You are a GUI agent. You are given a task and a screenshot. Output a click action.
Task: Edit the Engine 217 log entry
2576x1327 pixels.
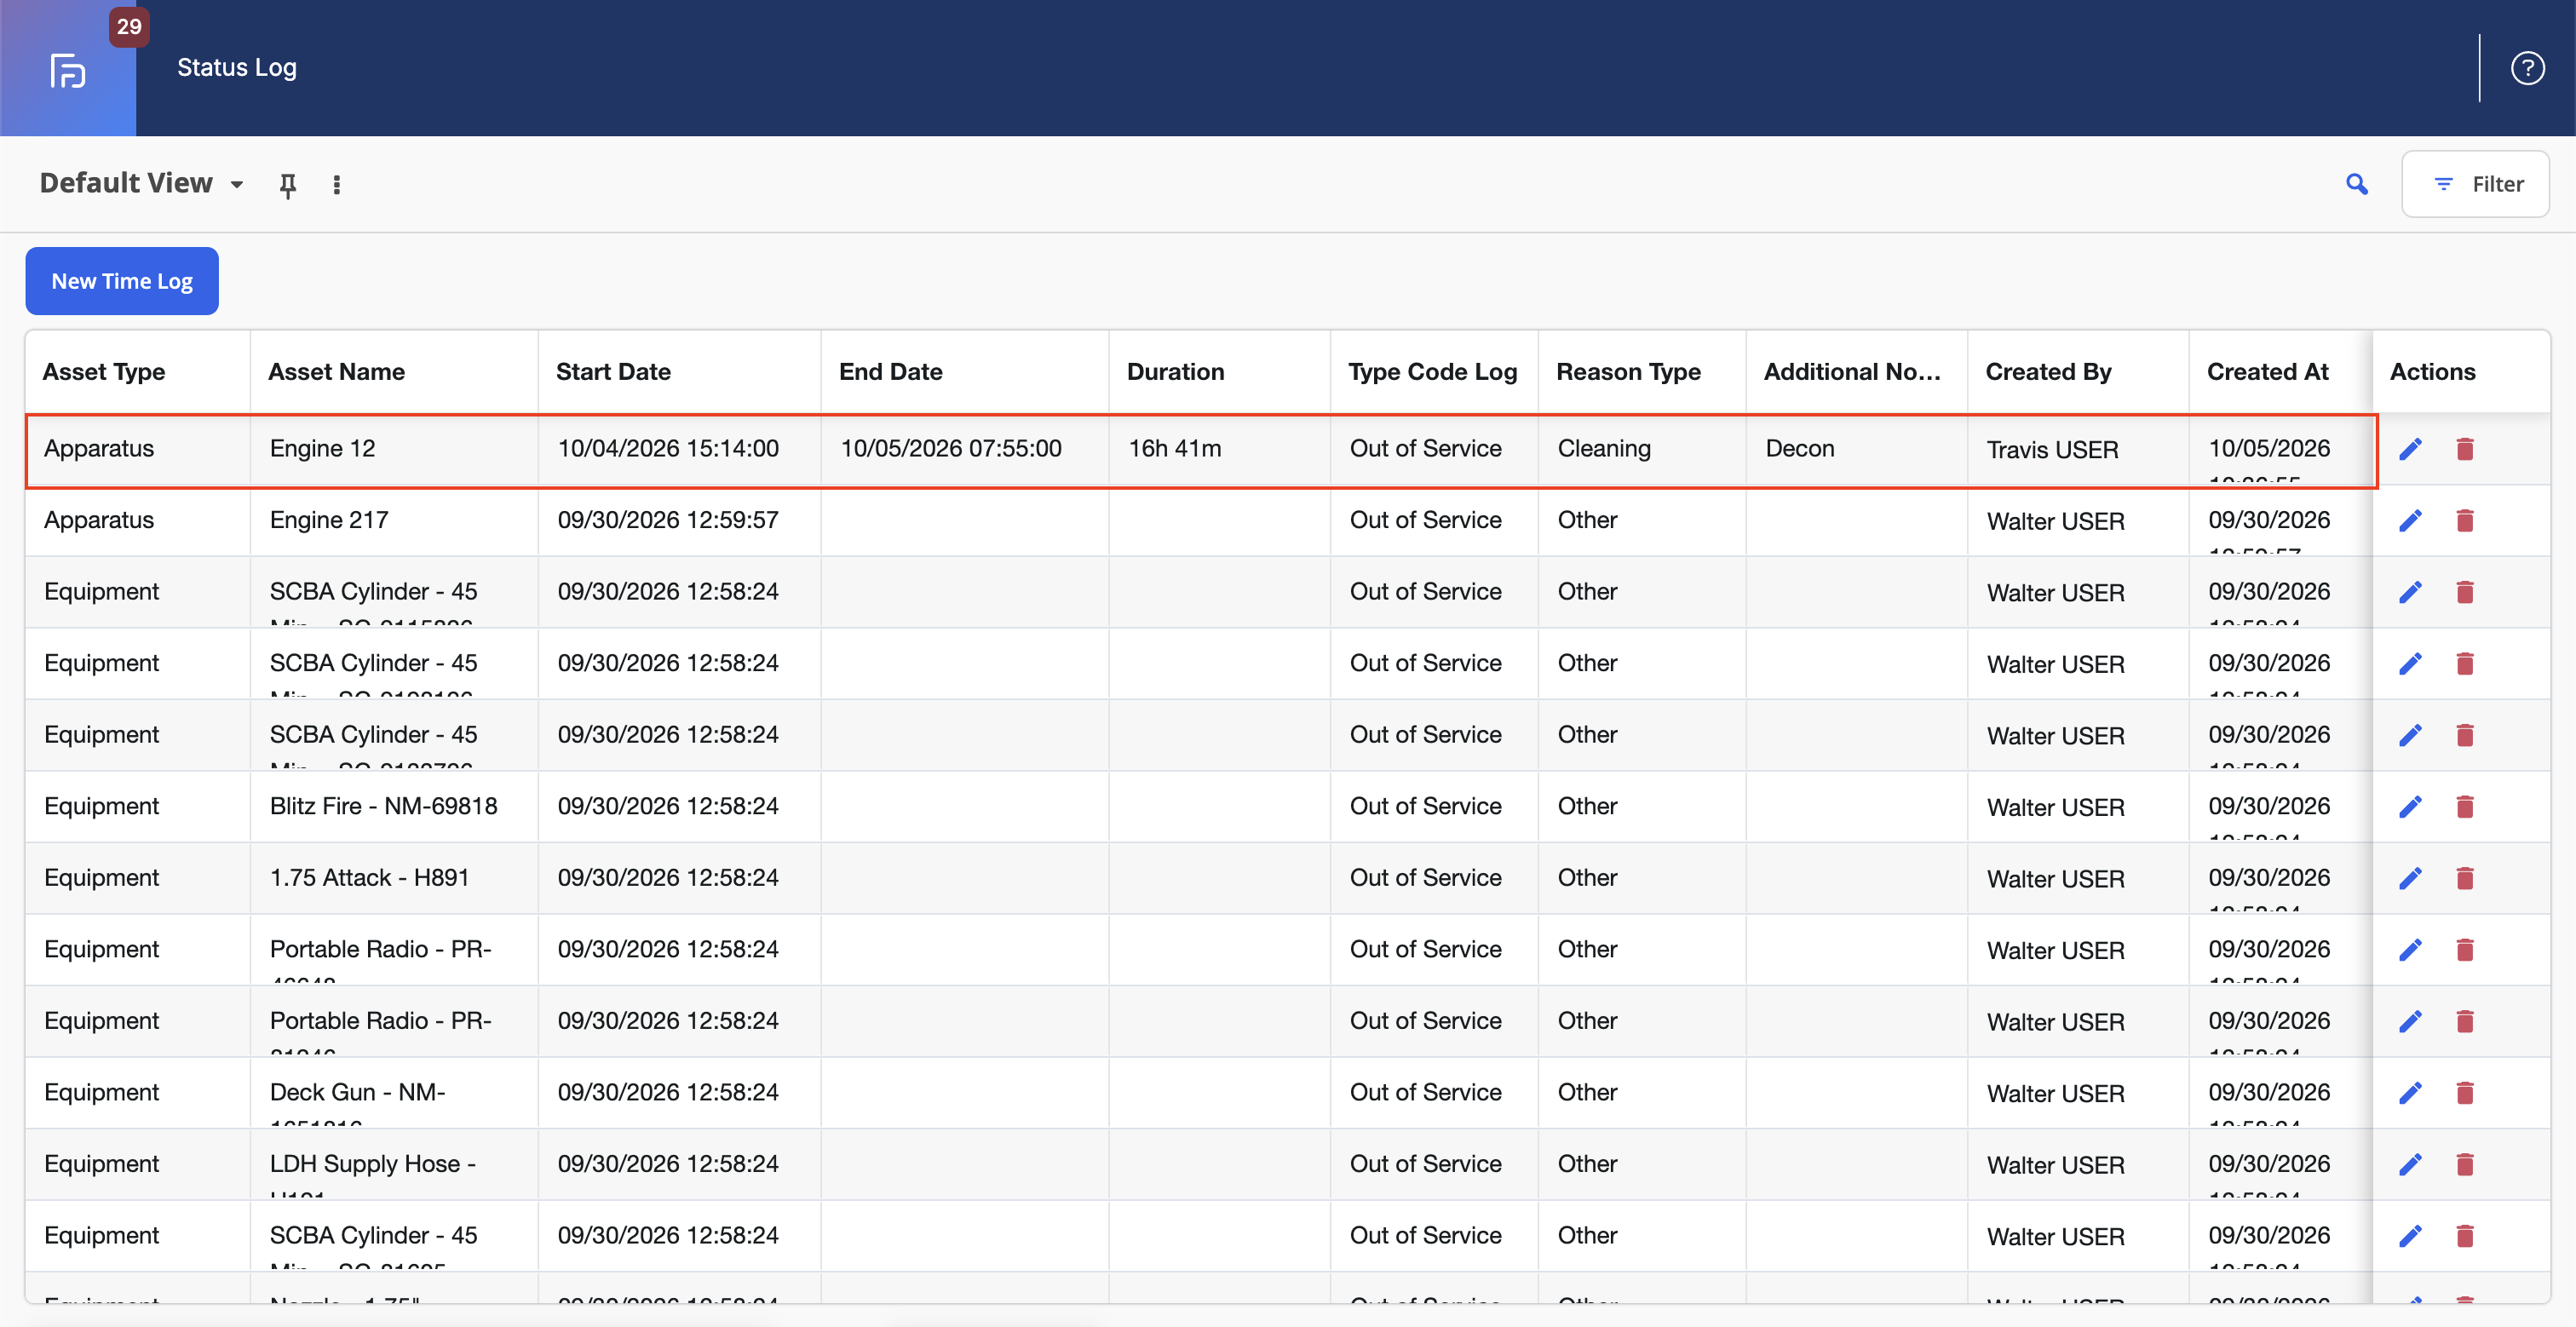coord(2411,520)
